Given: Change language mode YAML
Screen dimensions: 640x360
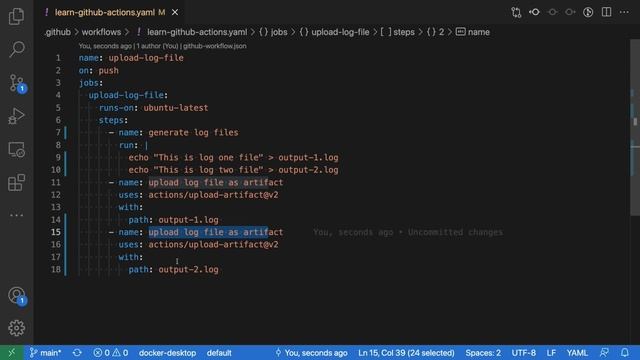Looking at the screenshot, I should tap(577, 353).
